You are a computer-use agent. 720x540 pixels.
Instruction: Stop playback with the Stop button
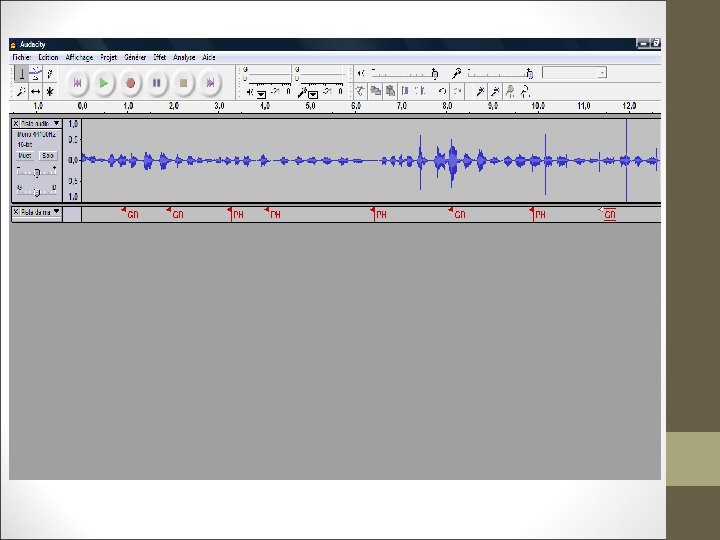click(183, 83)
